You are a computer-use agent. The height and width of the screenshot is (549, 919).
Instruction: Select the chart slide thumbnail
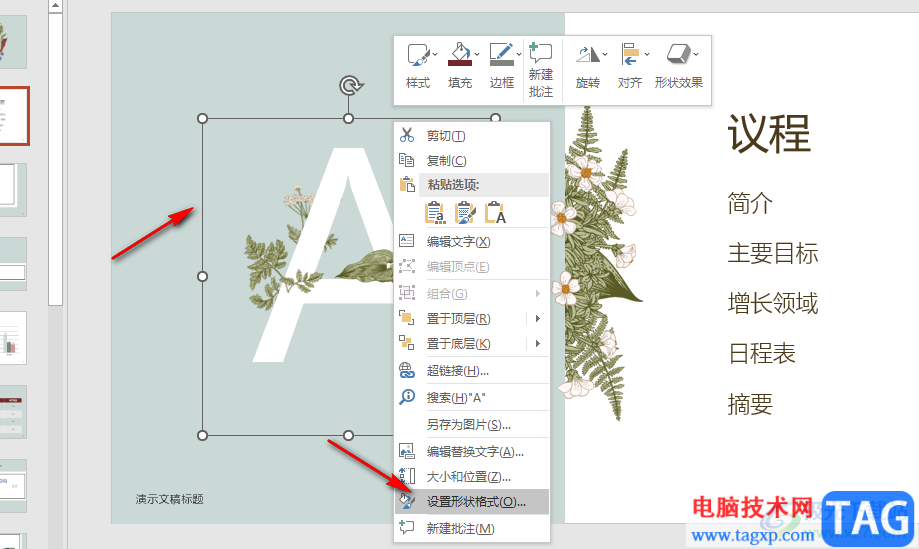[x=13, y=338]
